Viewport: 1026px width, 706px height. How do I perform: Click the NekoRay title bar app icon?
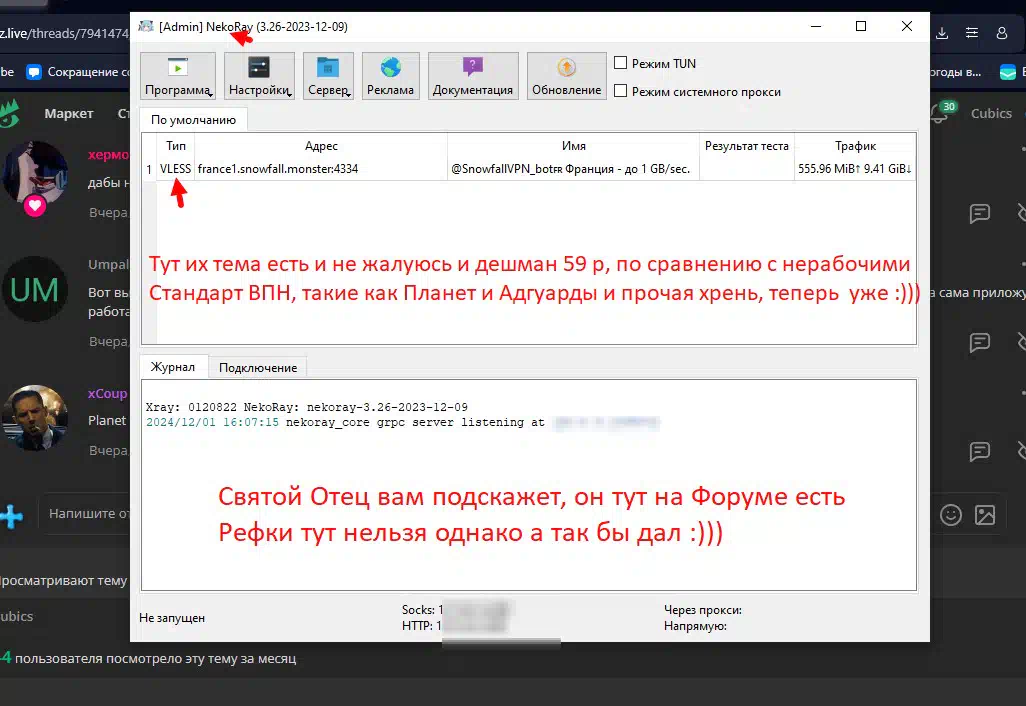[146, 26]
